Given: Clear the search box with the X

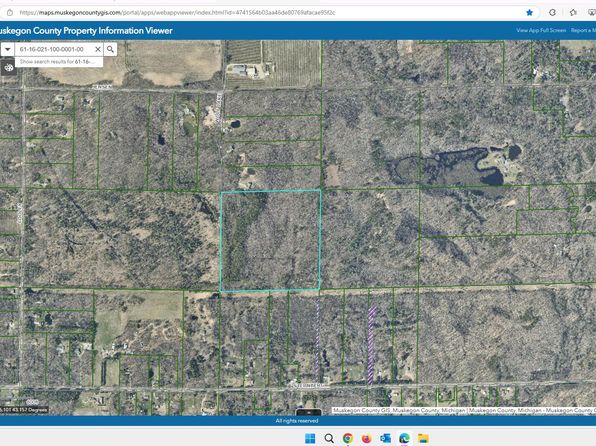Looking at the screenshot, I should point(98,49).
